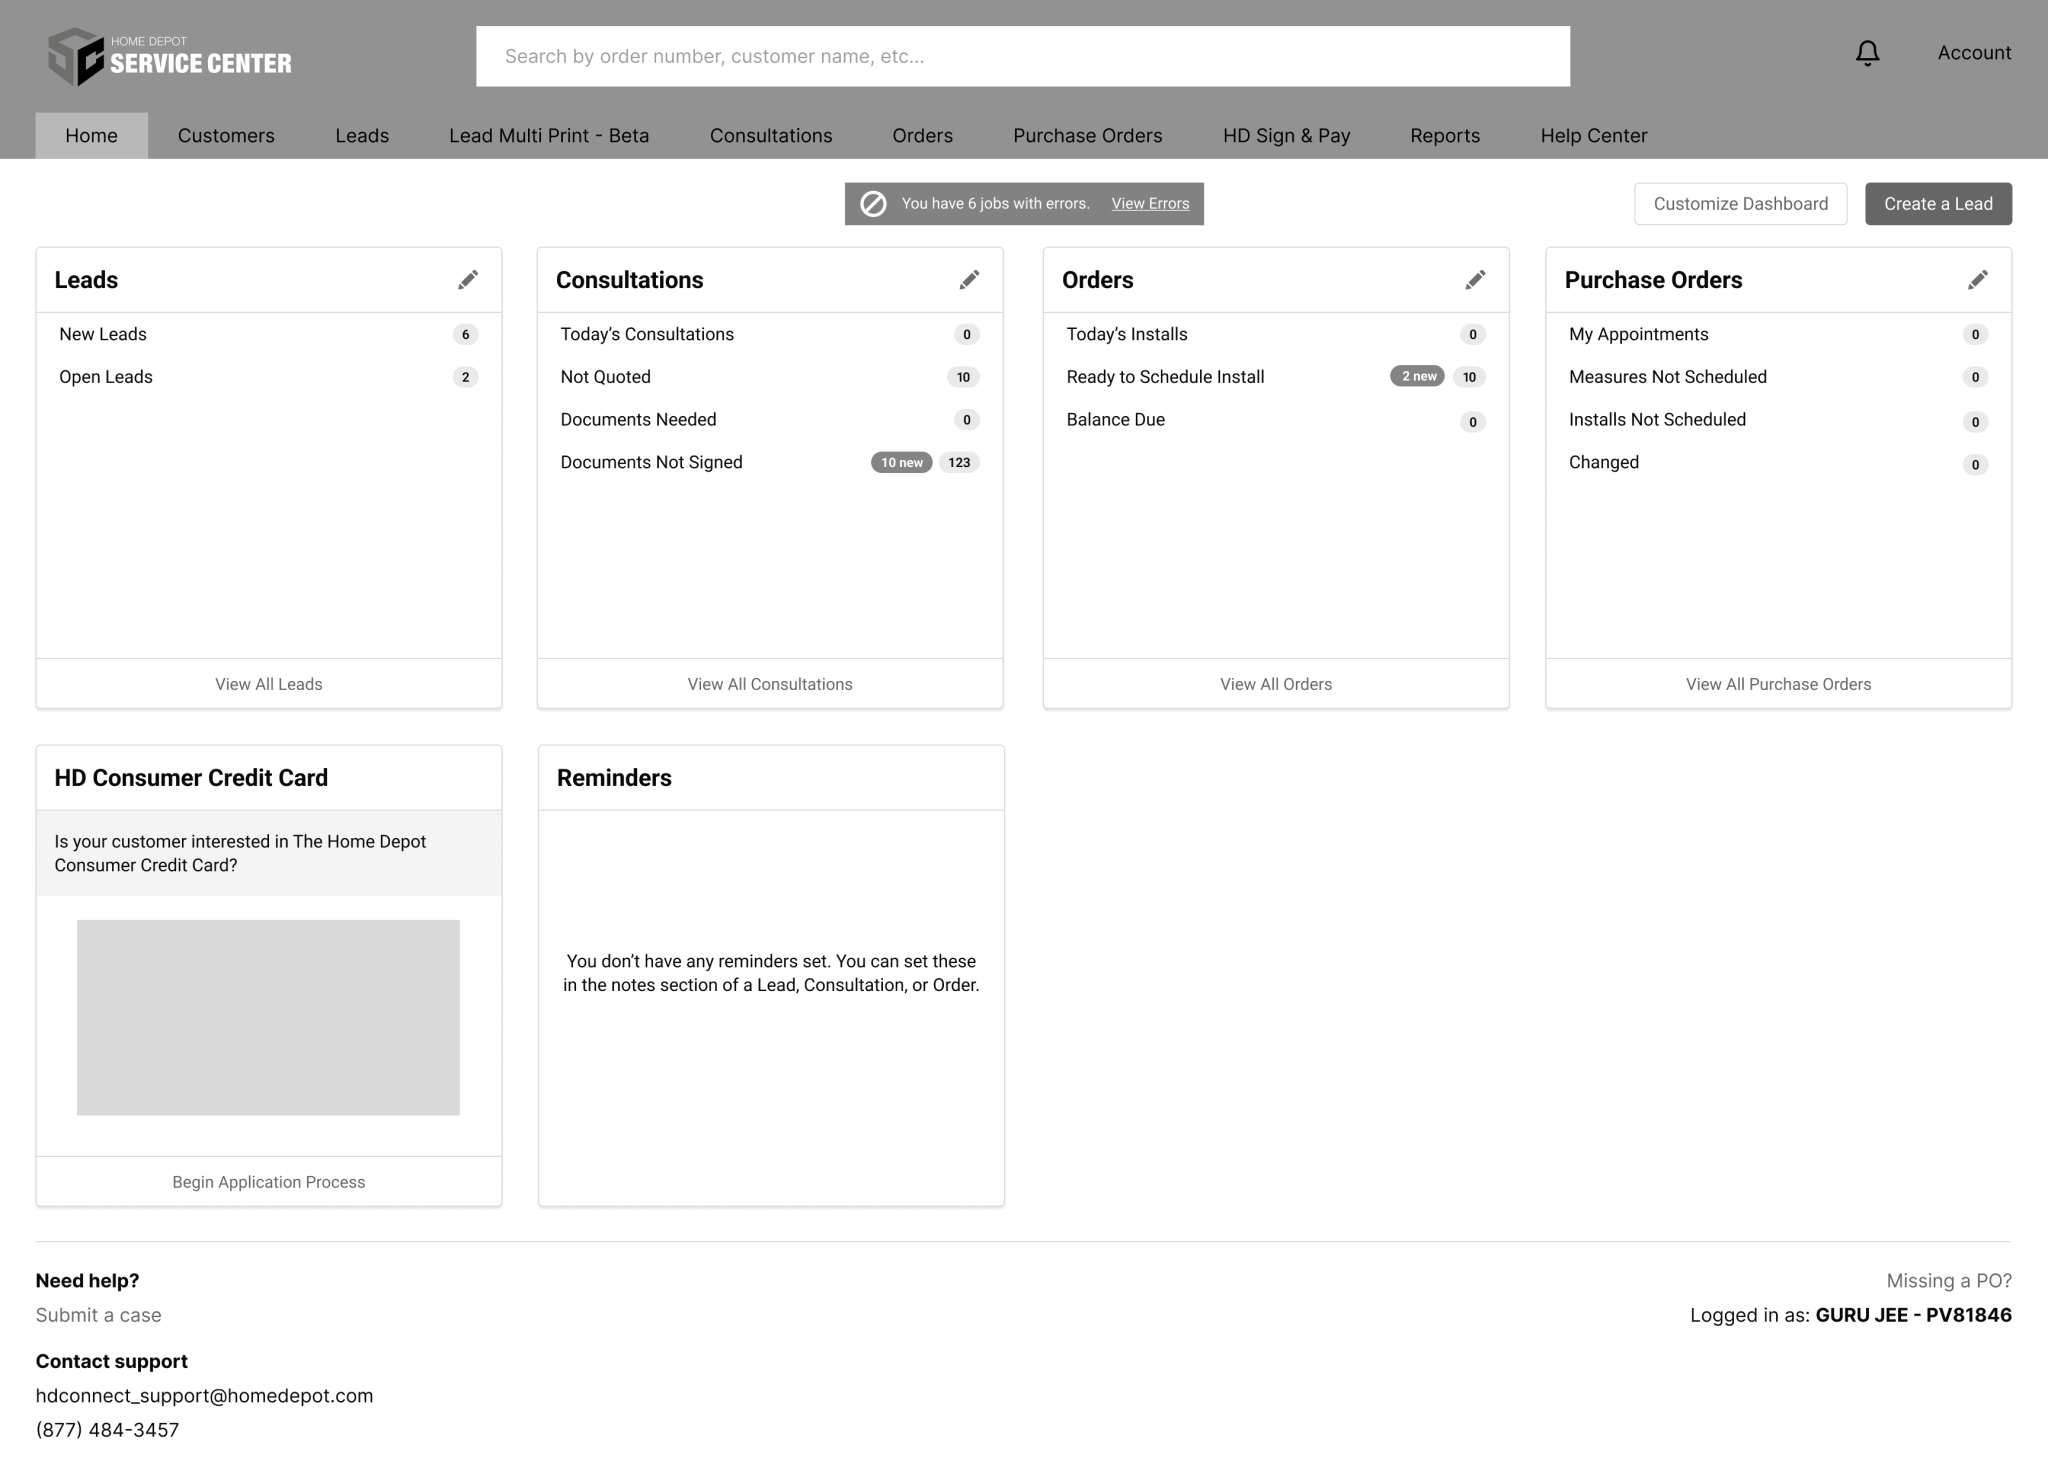
Task: Click the Open Leads count badge 2
Action: point(465,377)
